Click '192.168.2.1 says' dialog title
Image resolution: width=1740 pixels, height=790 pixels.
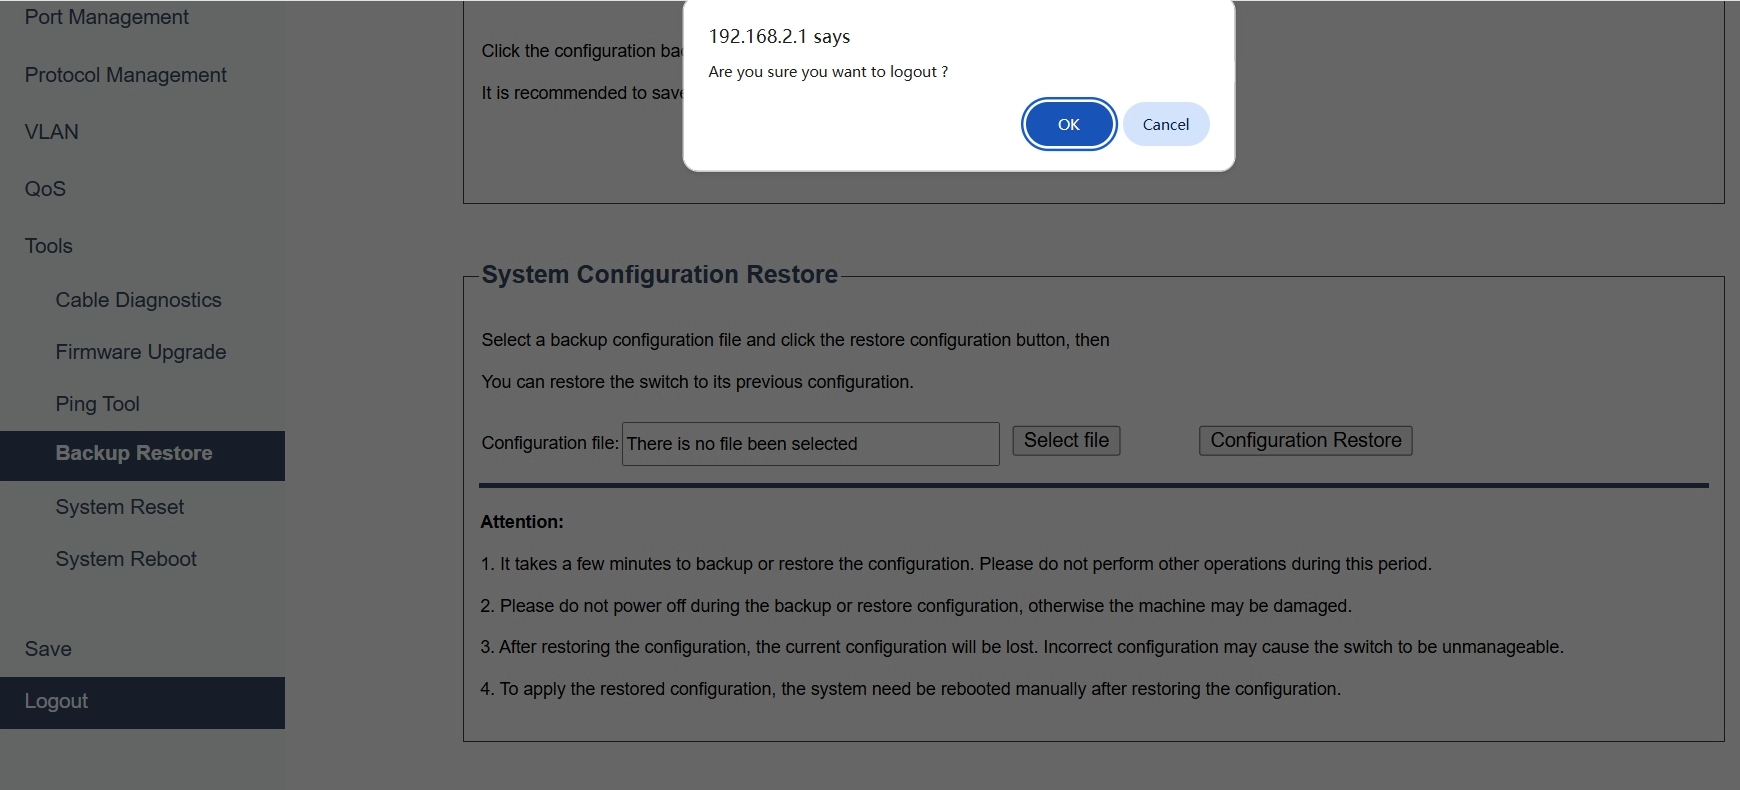[779, 37]
